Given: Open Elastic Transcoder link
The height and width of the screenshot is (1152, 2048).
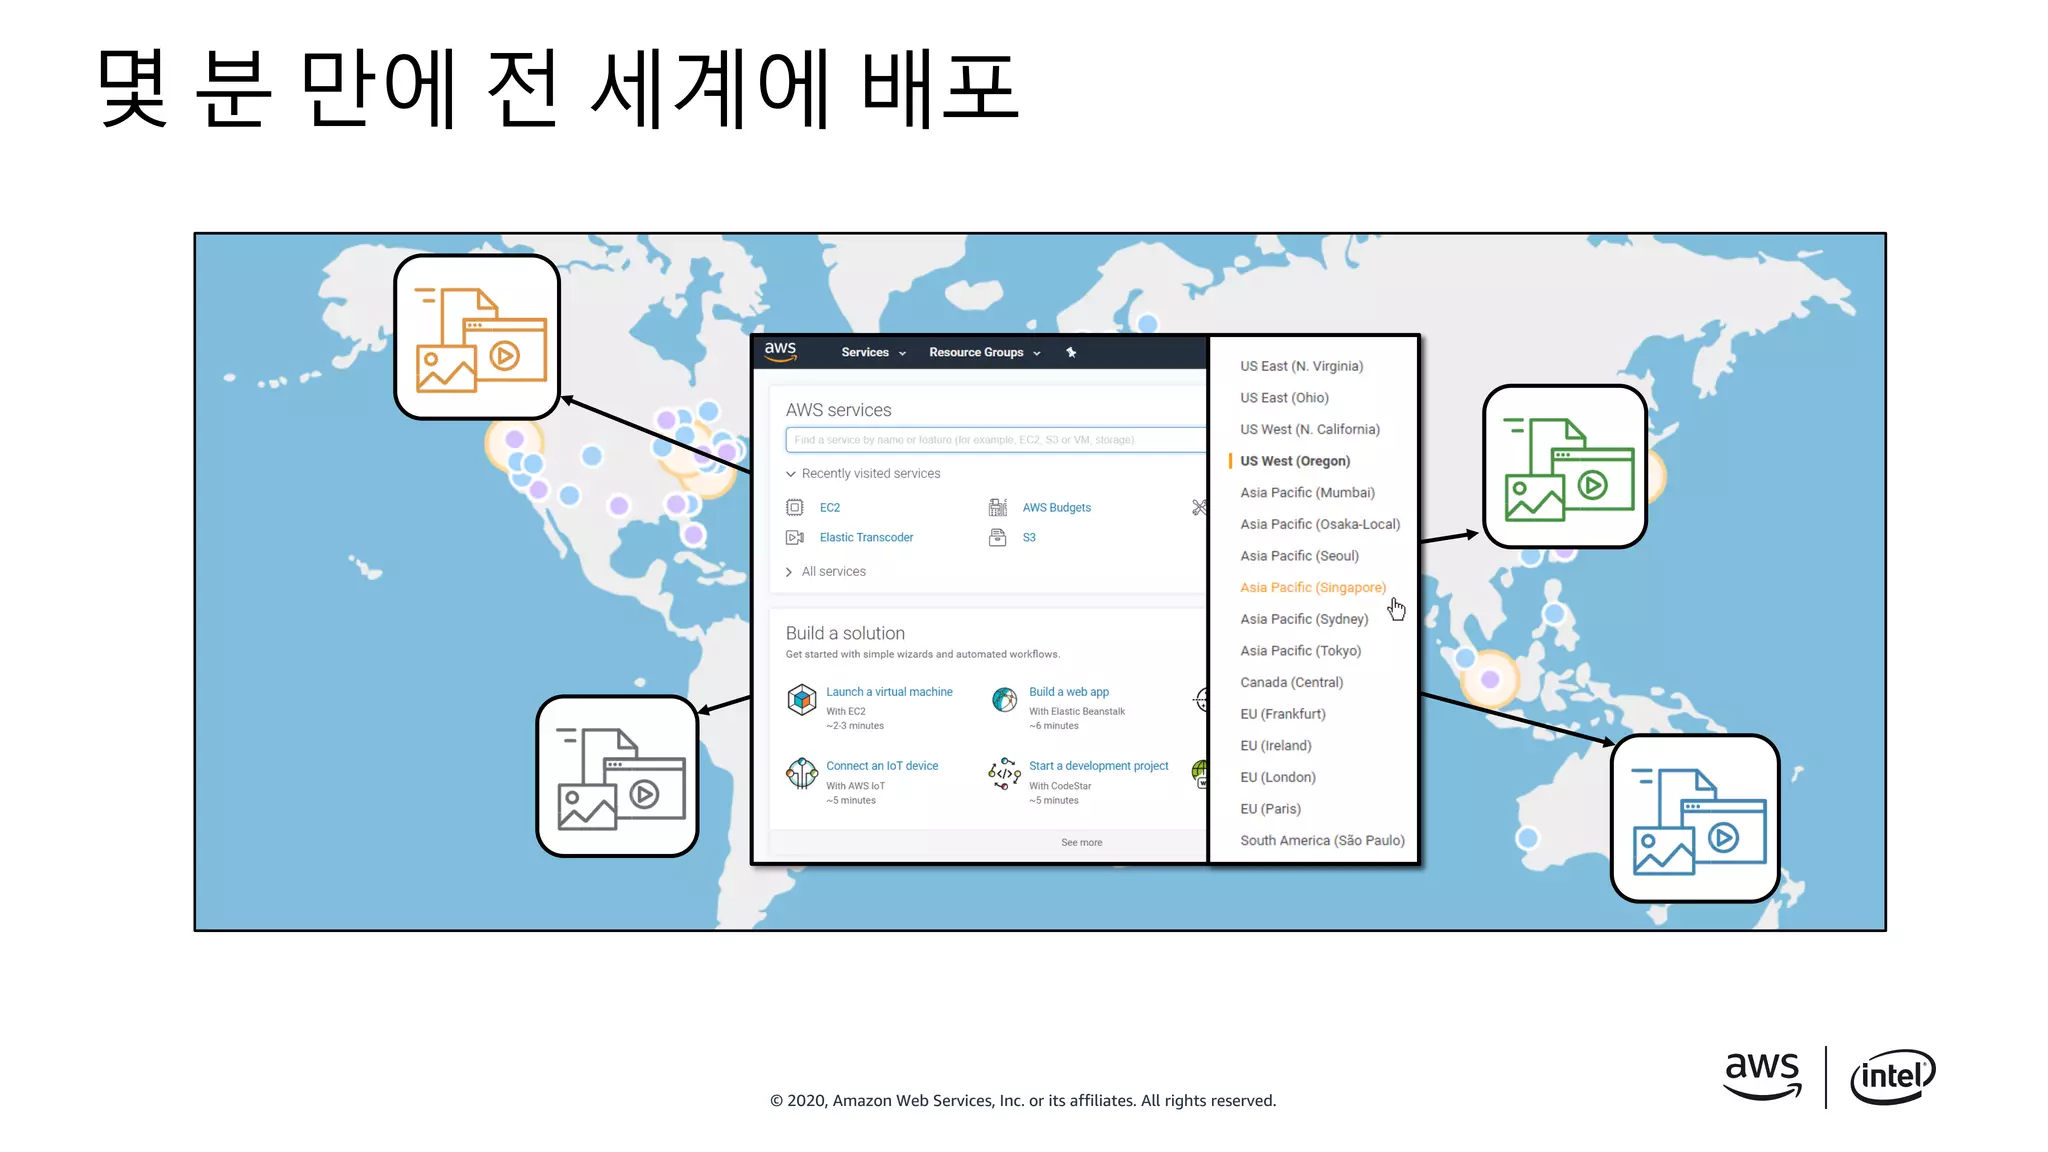Looking at the screenshot, I should click(x=866, y=538).
